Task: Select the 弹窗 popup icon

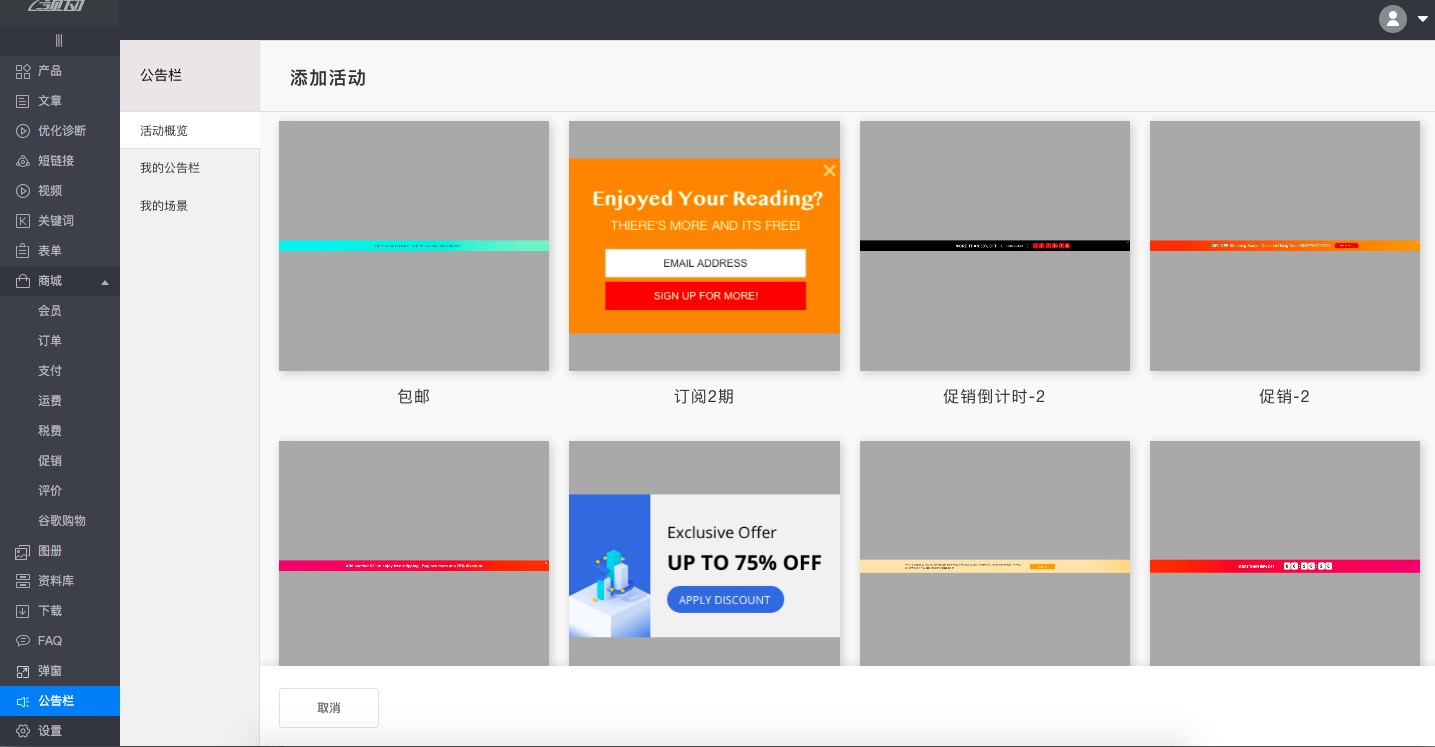Action: [23, 671]
